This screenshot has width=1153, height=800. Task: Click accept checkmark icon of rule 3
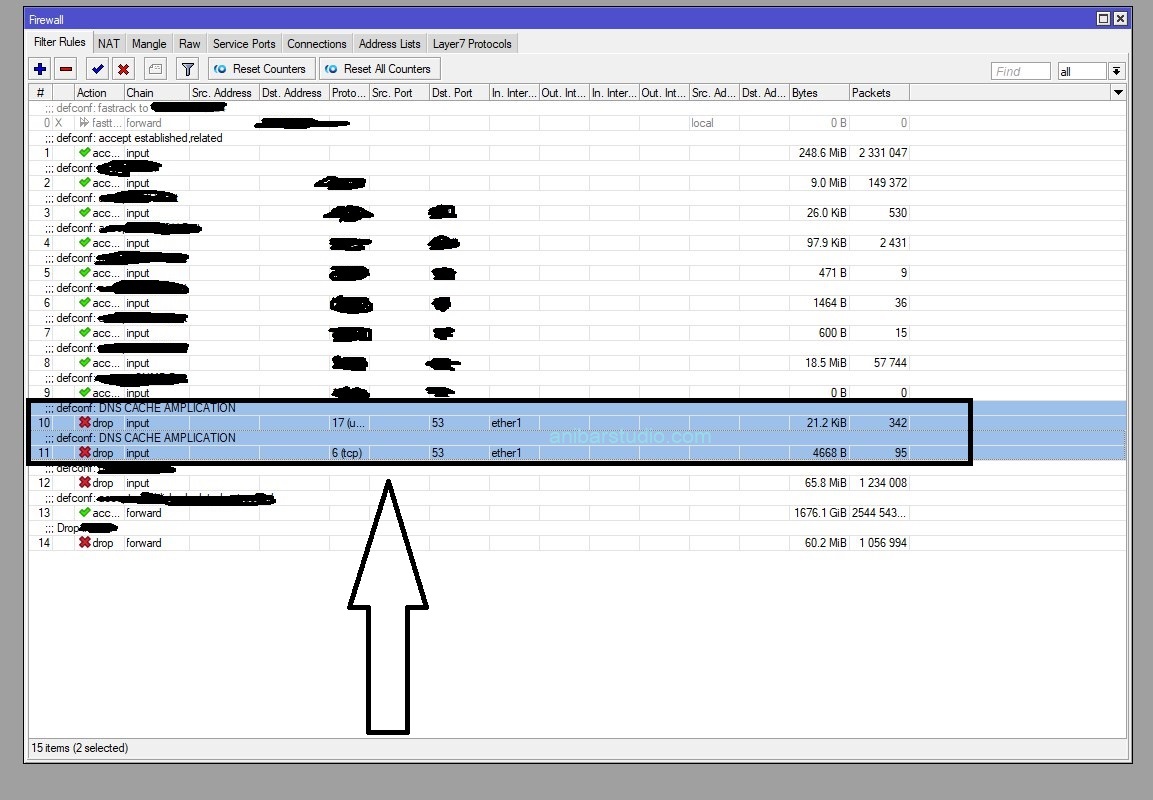[85, 212]
